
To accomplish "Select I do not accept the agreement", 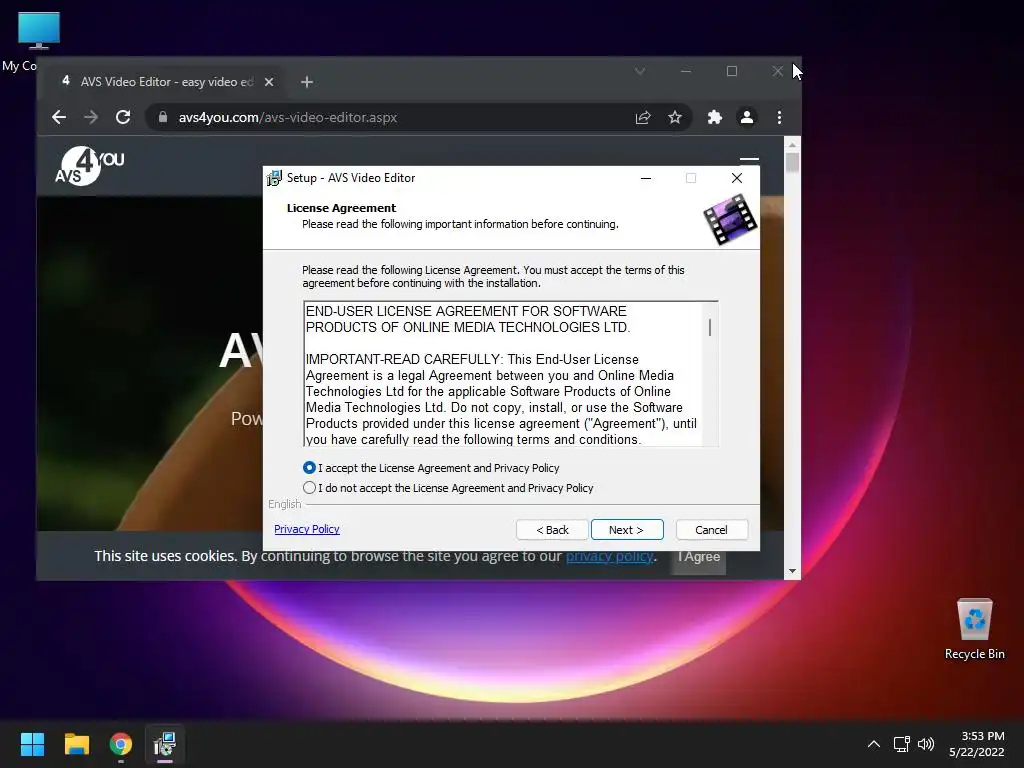I will pyautogui.click(x=448, y=488).
